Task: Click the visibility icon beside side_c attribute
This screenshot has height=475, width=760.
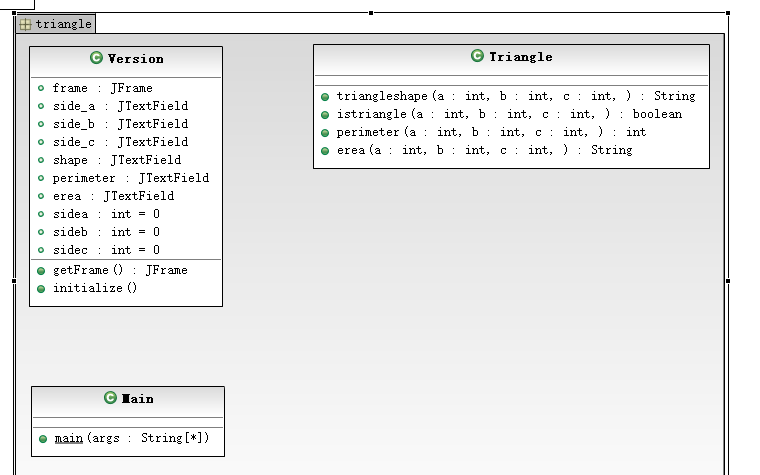Action: (x=41, y=142)
